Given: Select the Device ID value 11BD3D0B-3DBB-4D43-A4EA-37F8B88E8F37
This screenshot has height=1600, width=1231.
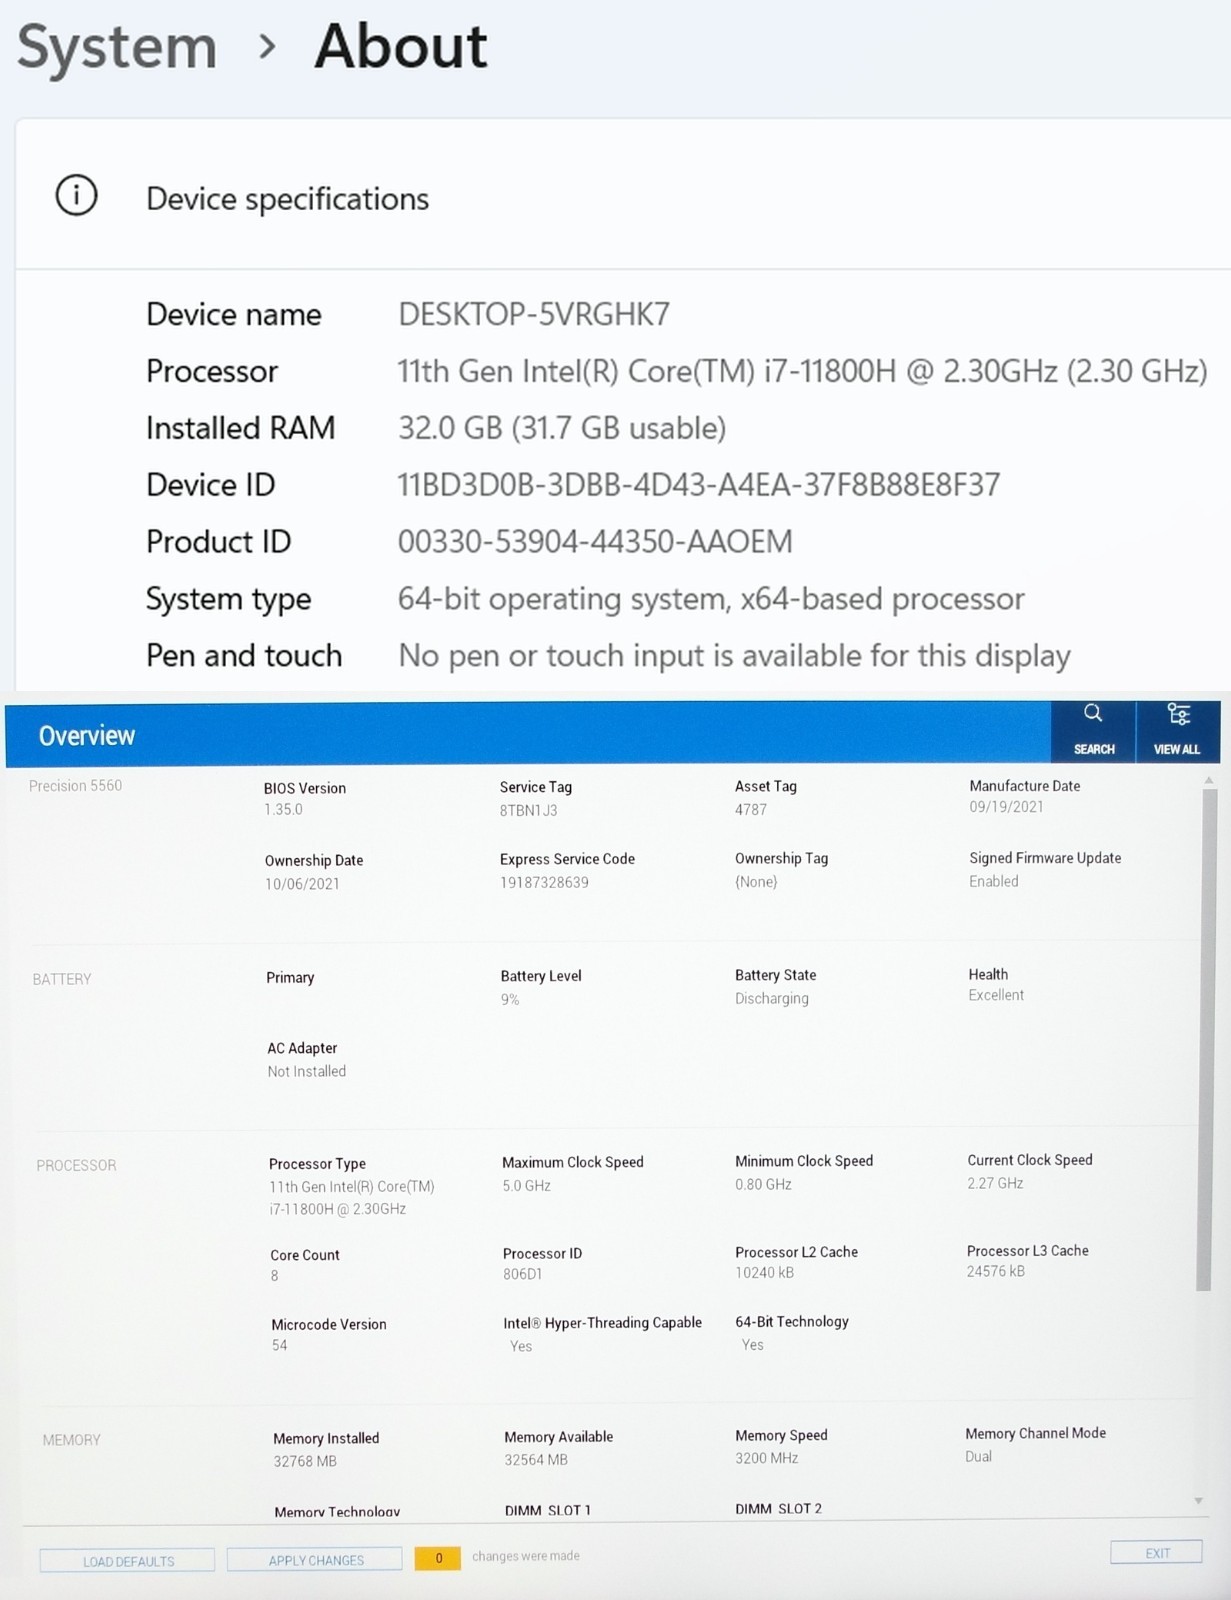Looking at the screenshot, I should click(x=699, y=485).
